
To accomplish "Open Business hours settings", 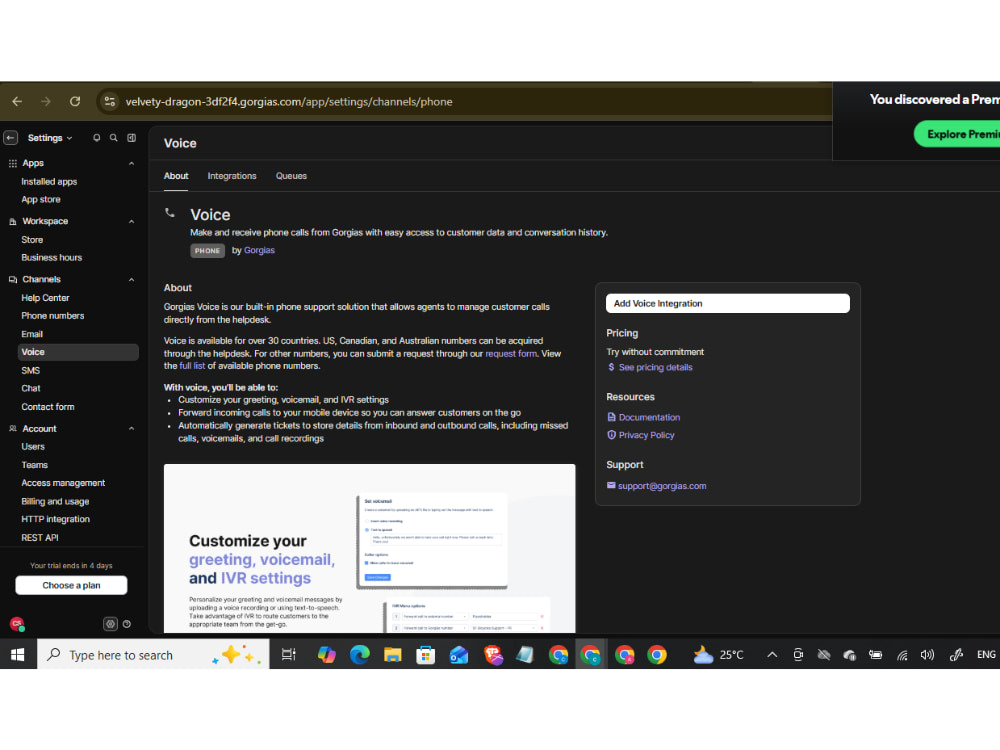I will click(x=52, y=258).
